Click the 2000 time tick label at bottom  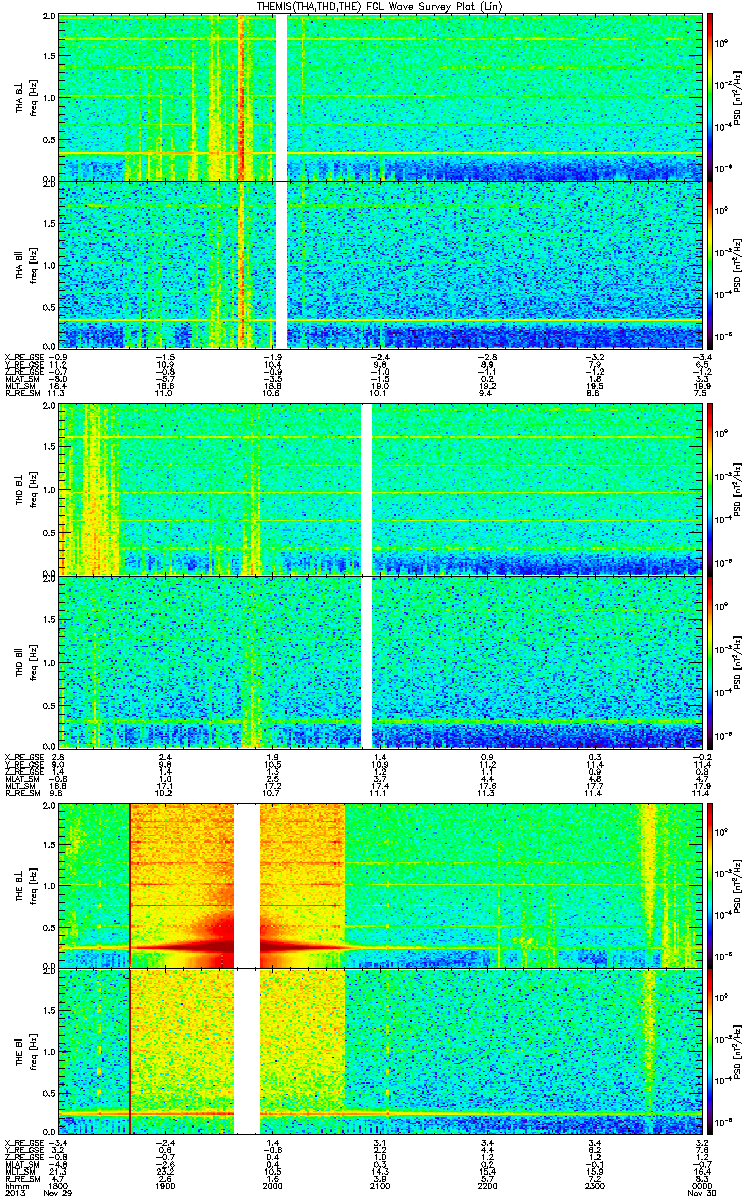(x=272, y=1185)
